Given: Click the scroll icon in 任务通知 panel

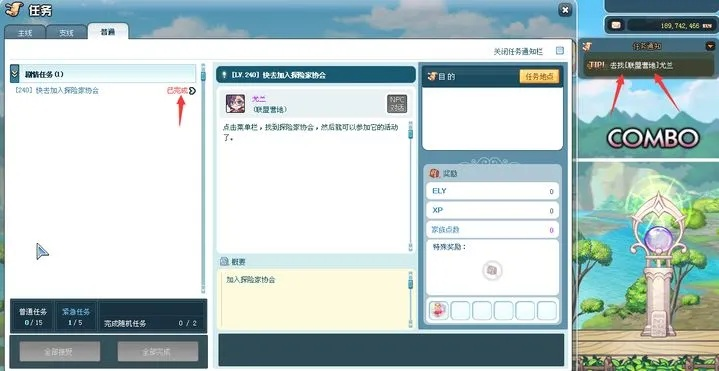Looking at the screenshot, I should (586, 46).
